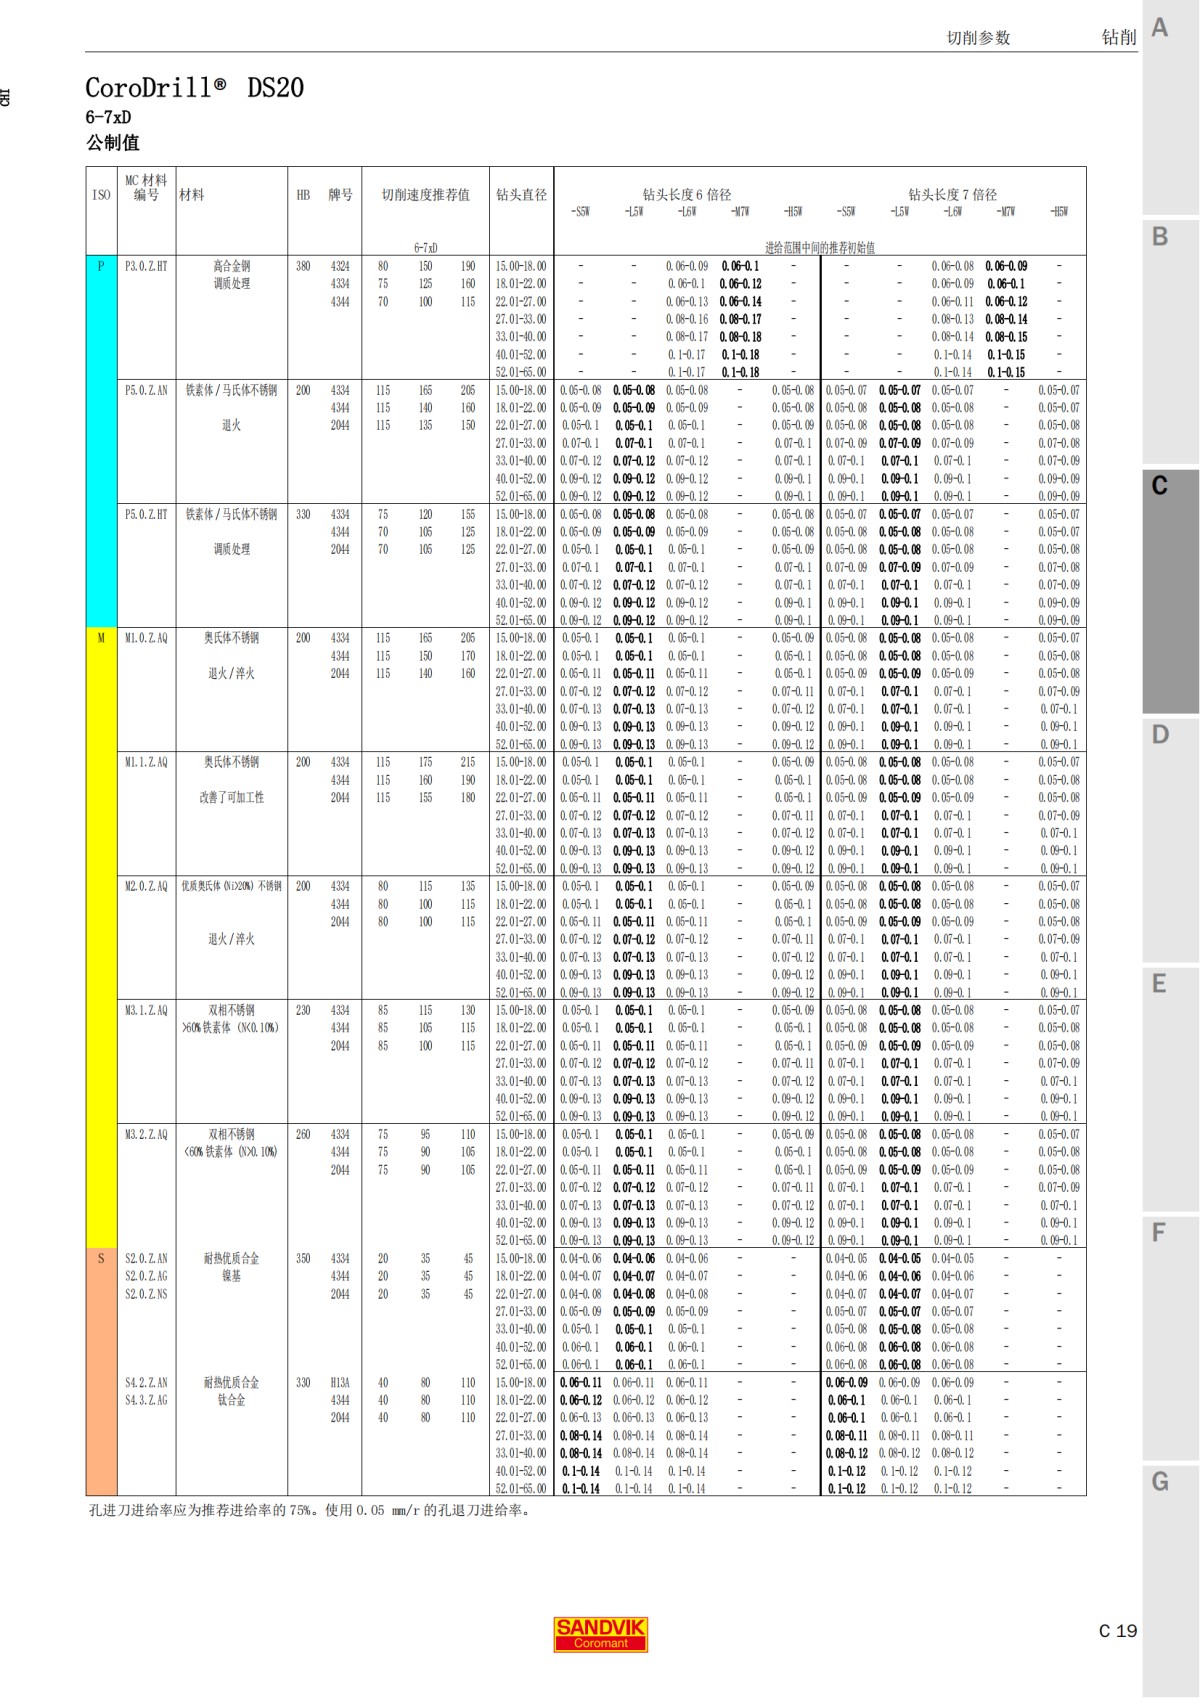Select material code S4.3.Z.AG
1200x1698 pixels.
point(146,1400)
